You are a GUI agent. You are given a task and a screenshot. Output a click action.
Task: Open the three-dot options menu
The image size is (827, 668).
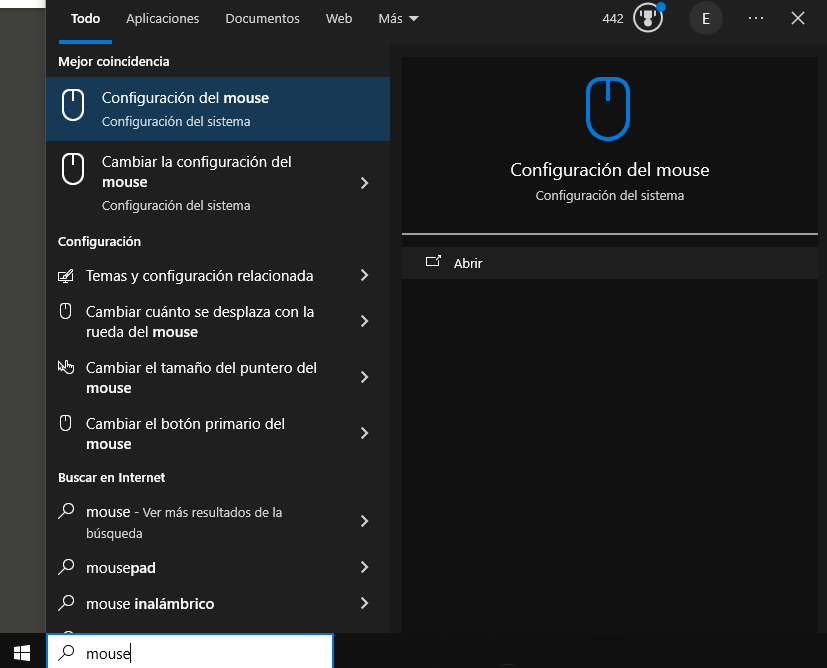pos(755,19)
